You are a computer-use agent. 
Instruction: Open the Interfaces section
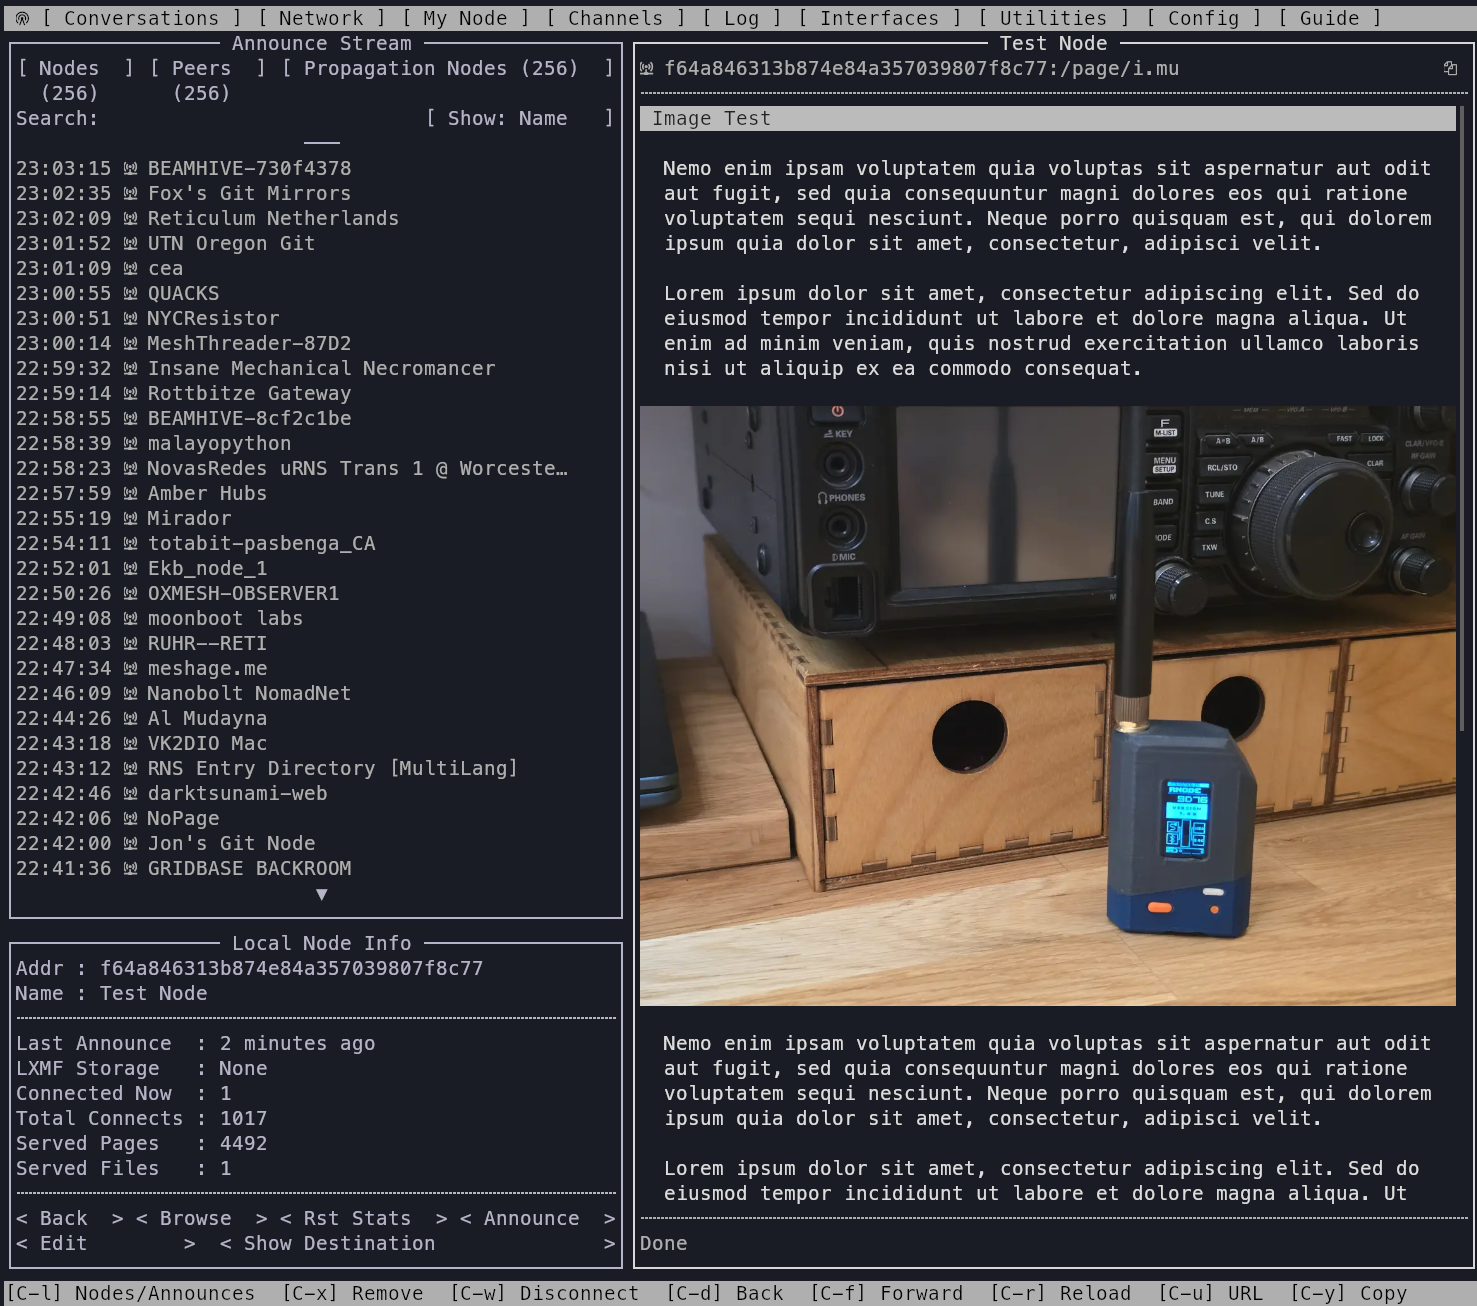tap(879, 18)
